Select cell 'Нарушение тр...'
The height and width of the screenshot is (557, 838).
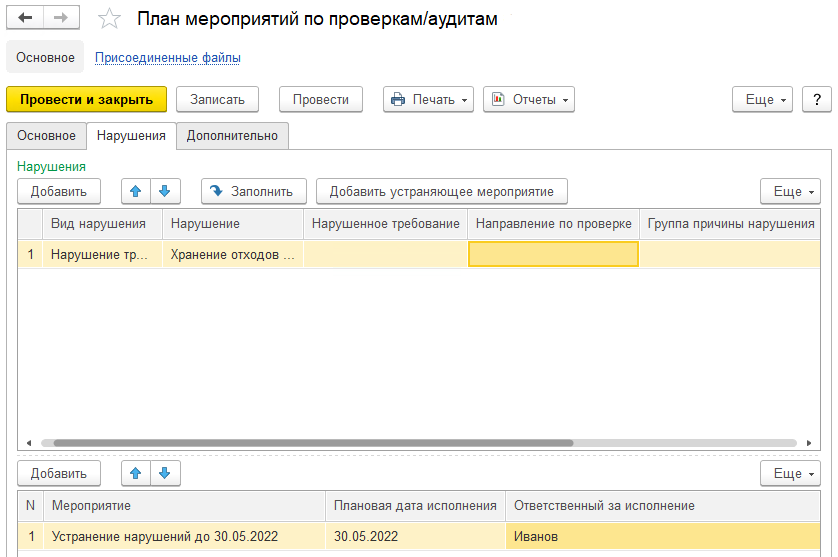(102, 254)
